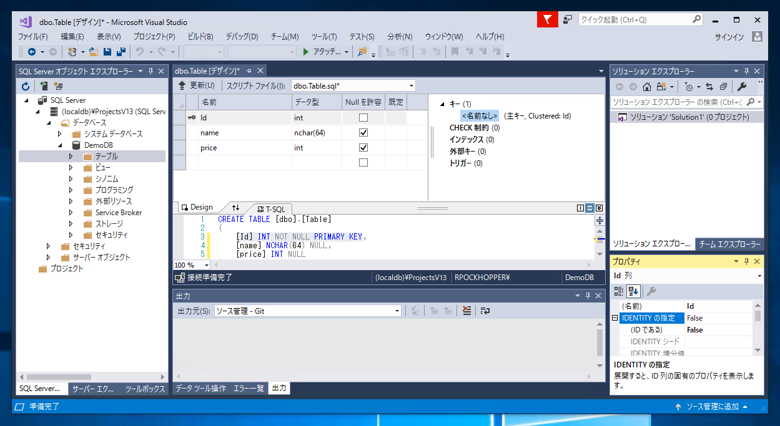
Task: Pin the SQL Server Object Explorer panel
Action: pos(151,71)
